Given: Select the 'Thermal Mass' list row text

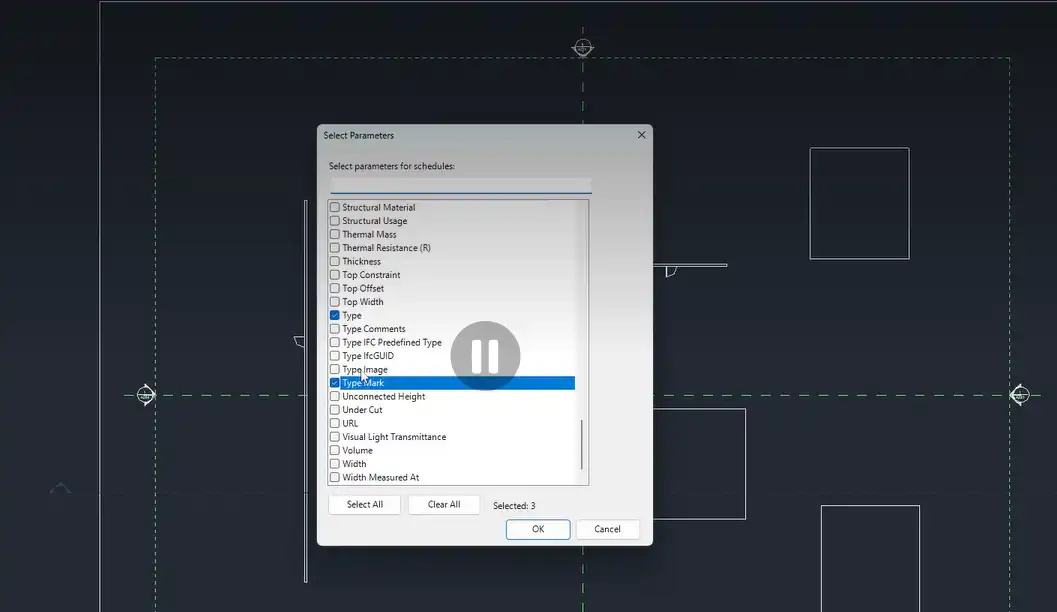Looking at the screenshot, I should coord(369,235).
